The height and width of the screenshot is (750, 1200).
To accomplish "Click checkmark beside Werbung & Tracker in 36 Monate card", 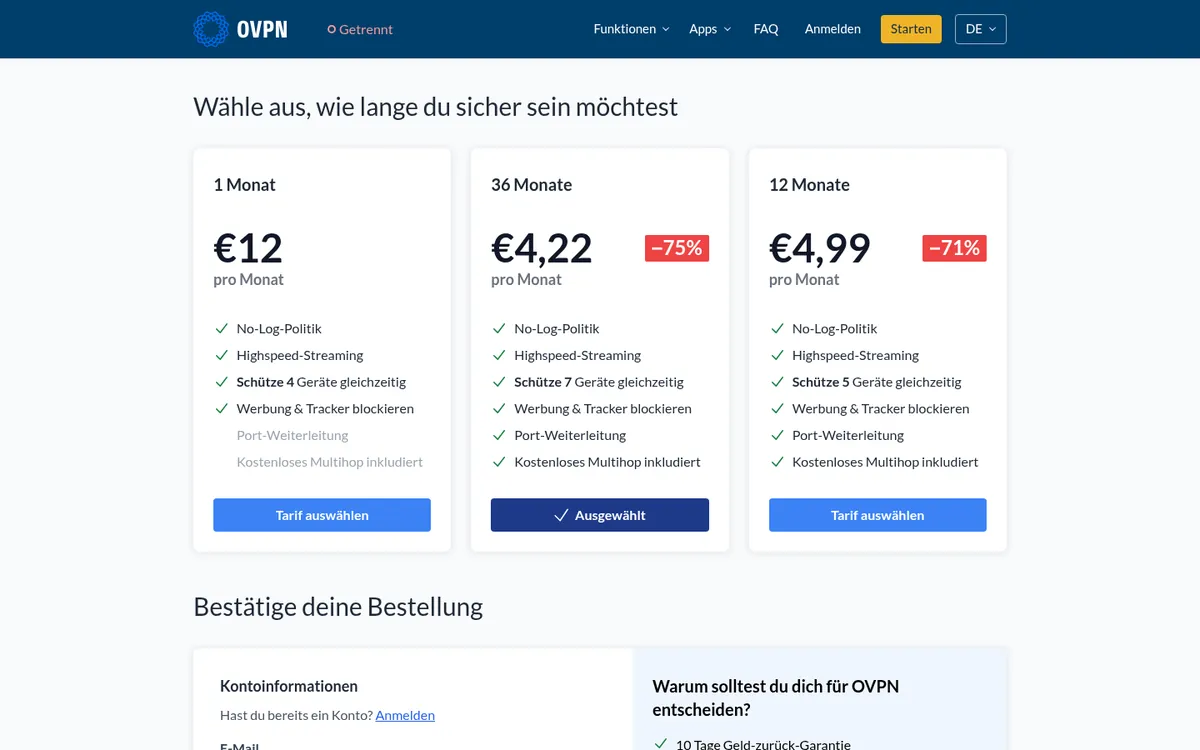I will (x=499, y=408).
